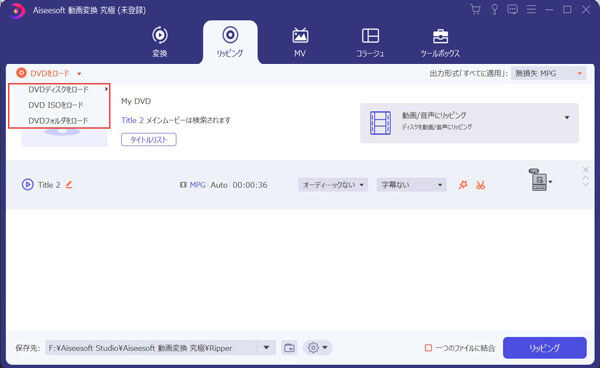This screenshot has width=600, height=368.
Task: Click the save path field F:¥Aiseesoft Studio
Action: tap(152, 348)
